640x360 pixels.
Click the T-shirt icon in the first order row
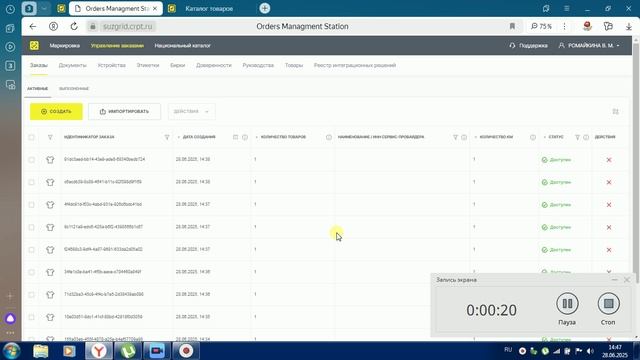pyautogui.click(x=50, y=160)
